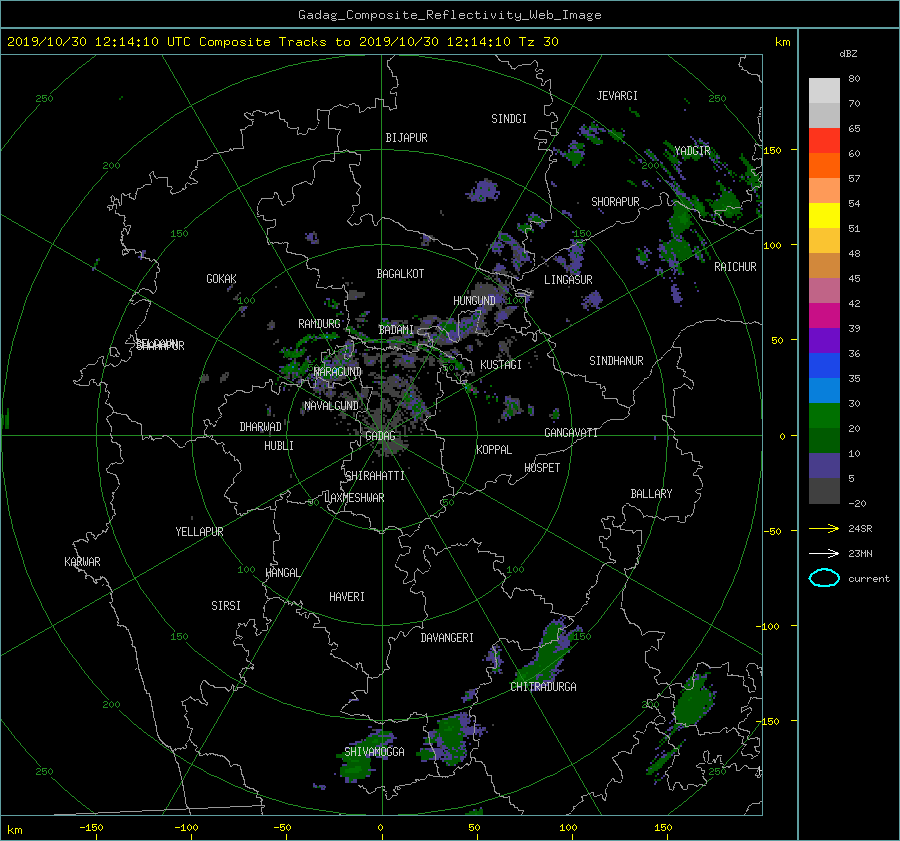Click the LAXMESHWAR city label
This screenshot has height=841, width=900.
(x=354, y=498)
